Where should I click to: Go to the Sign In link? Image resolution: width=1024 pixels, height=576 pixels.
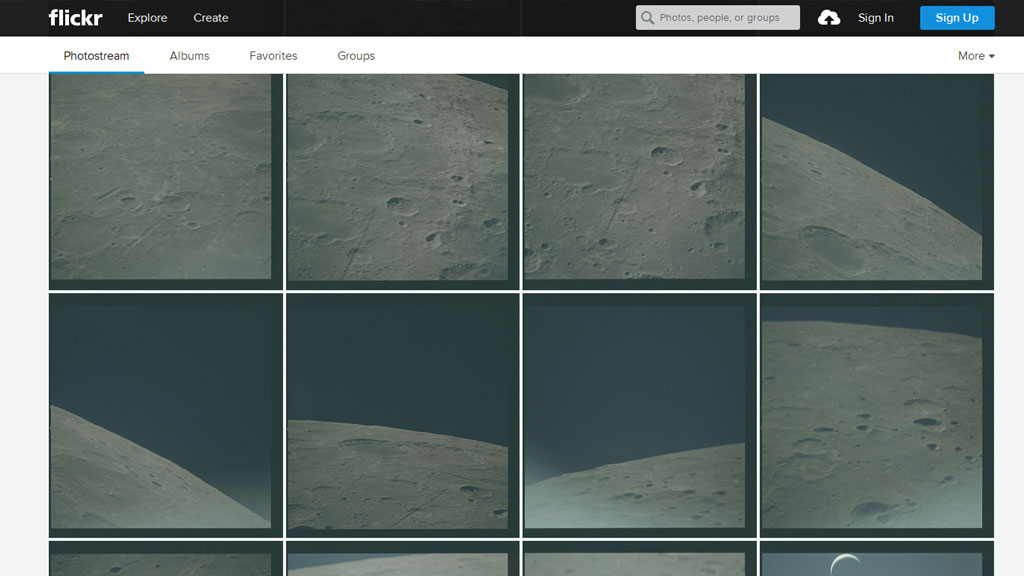[x=875, y=18]
